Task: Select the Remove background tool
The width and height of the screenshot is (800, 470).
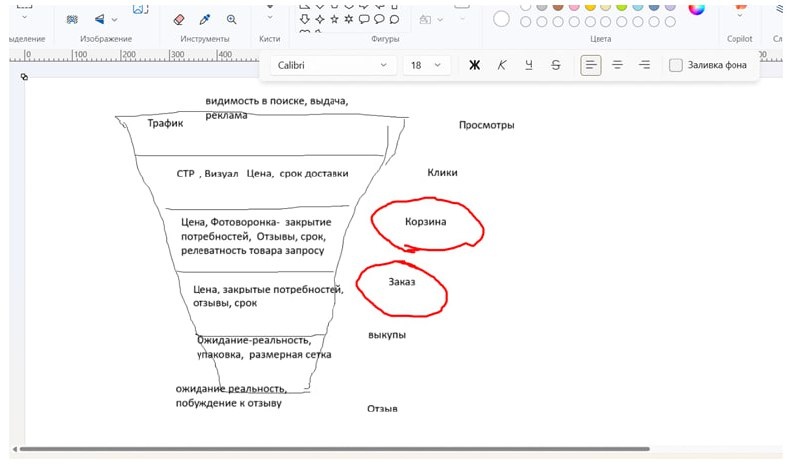Action: [x=72, y=19]
